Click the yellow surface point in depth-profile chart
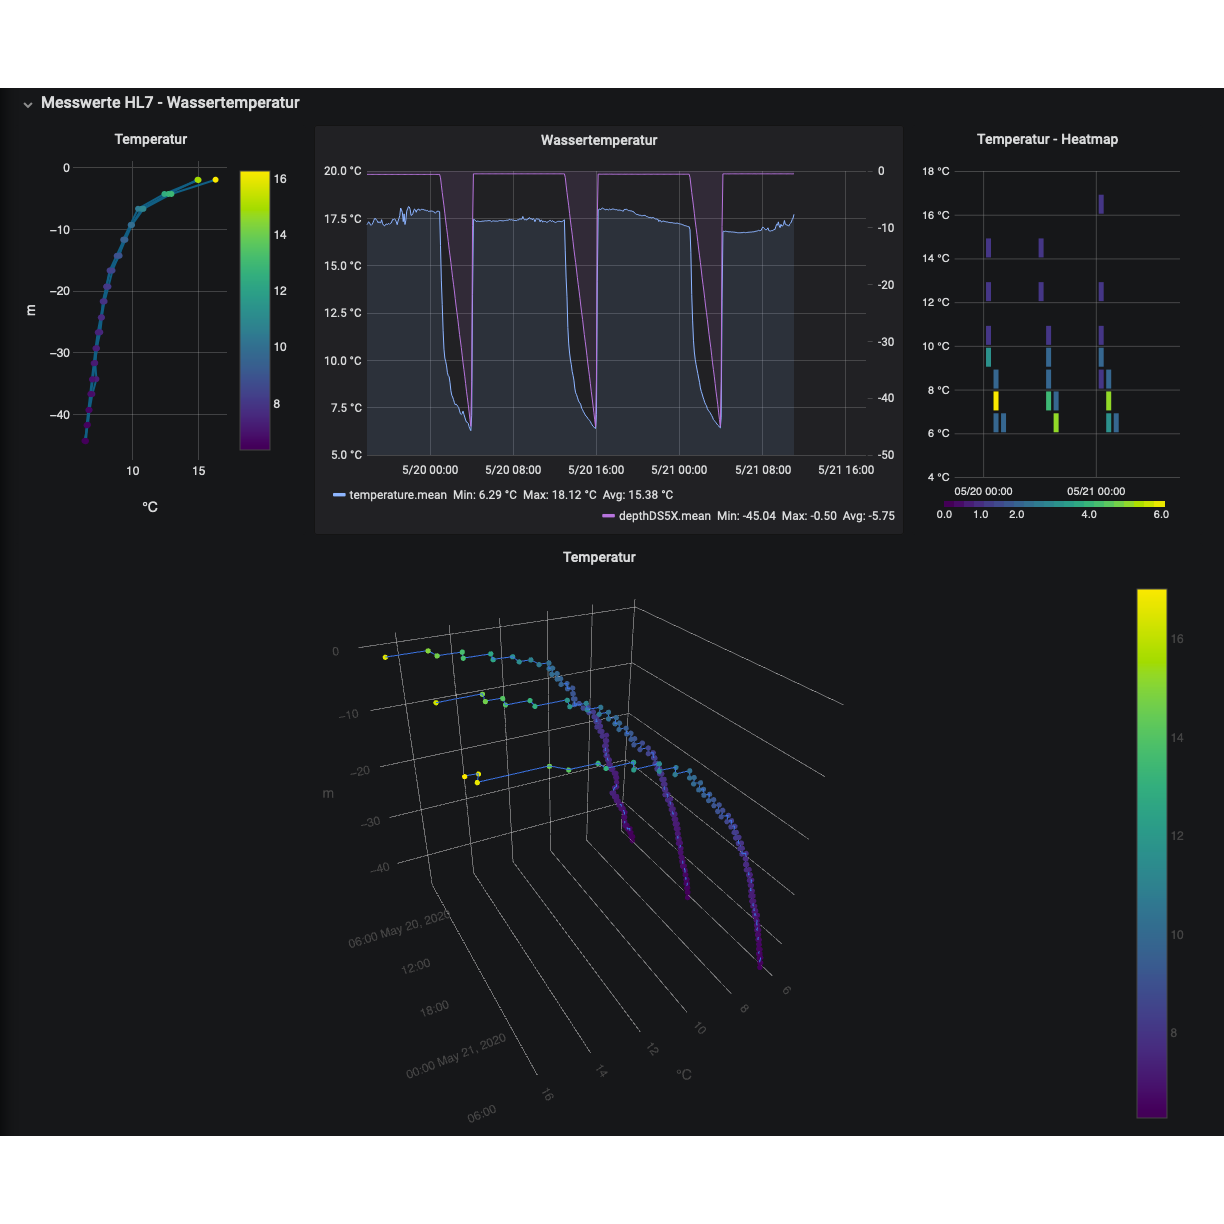1224x1224 pixels. point(215,180)
